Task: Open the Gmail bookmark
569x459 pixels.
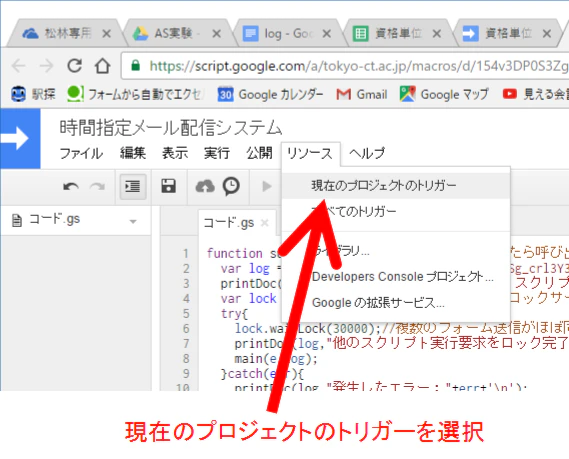Action: click(x=362, y=94)
